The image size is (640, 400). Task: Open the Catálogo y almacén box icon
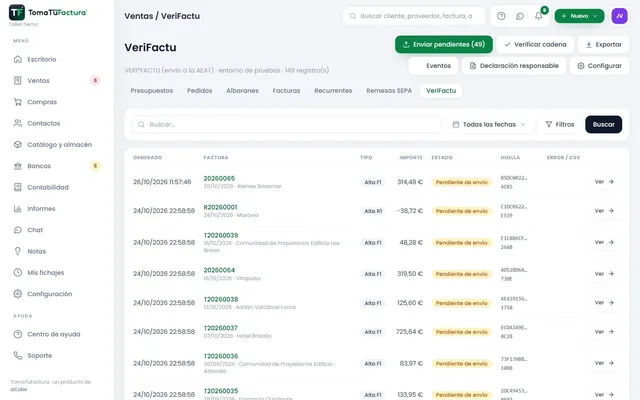18,144
